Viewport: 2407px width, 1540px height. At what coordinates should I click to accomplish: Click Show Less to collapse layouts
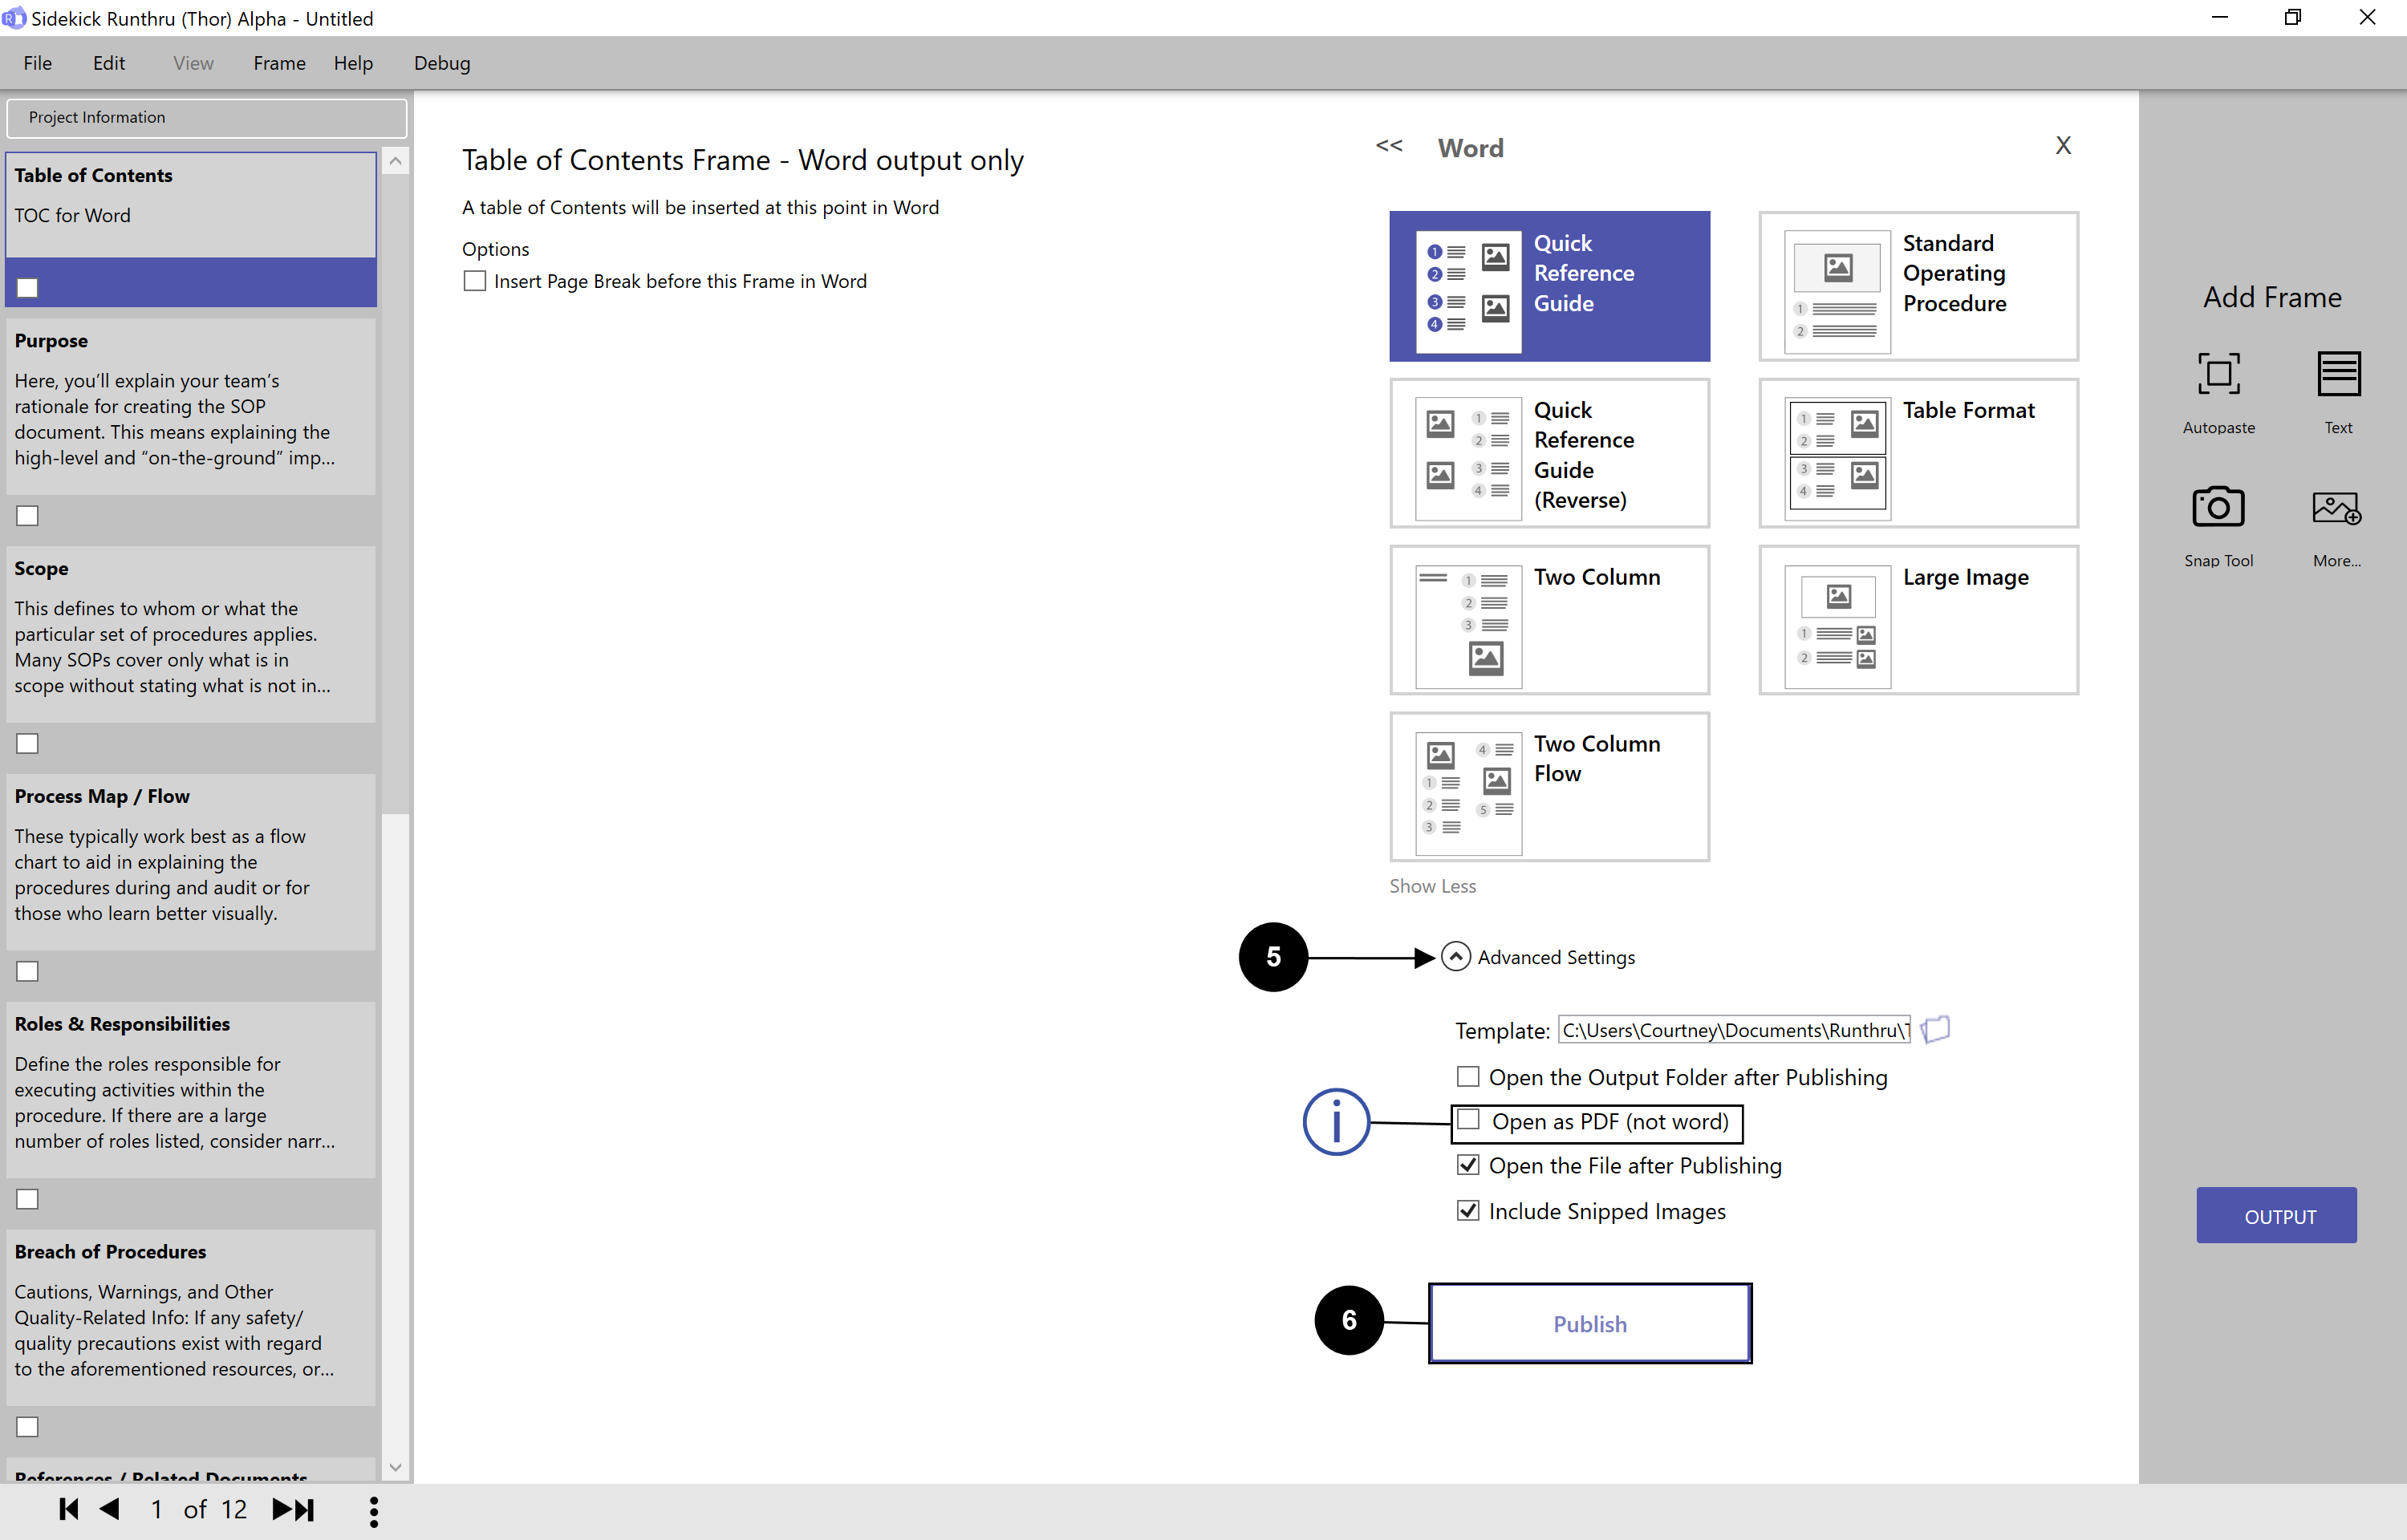pyautogui.click(x=1432, y=886)
